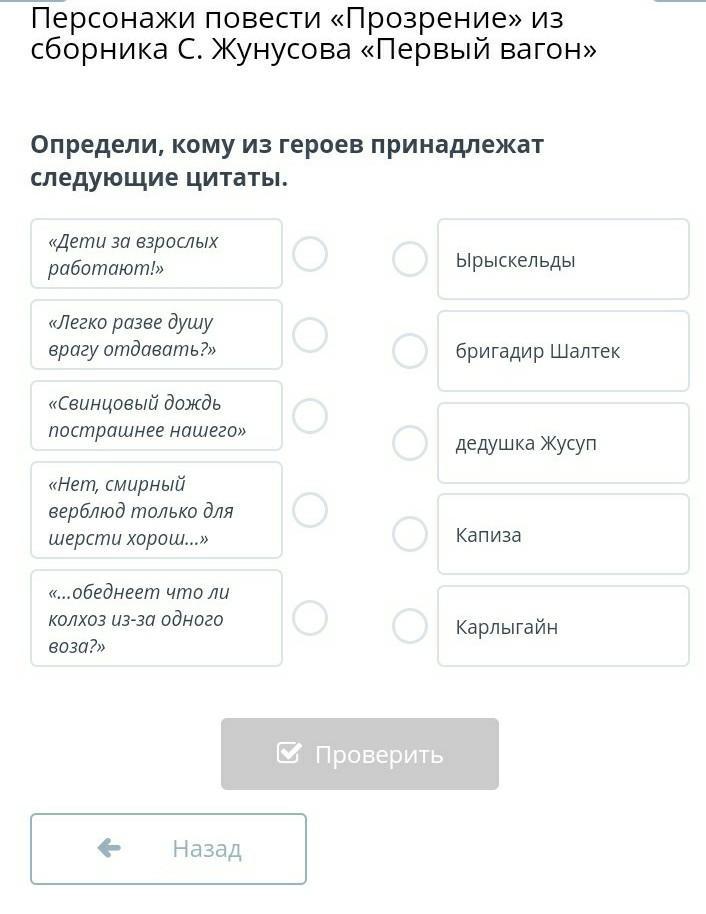Click the checkmark icon on Проверить
Image resolution: width=706 pixels, height=914 pixels.
click(x=289, y=753)
